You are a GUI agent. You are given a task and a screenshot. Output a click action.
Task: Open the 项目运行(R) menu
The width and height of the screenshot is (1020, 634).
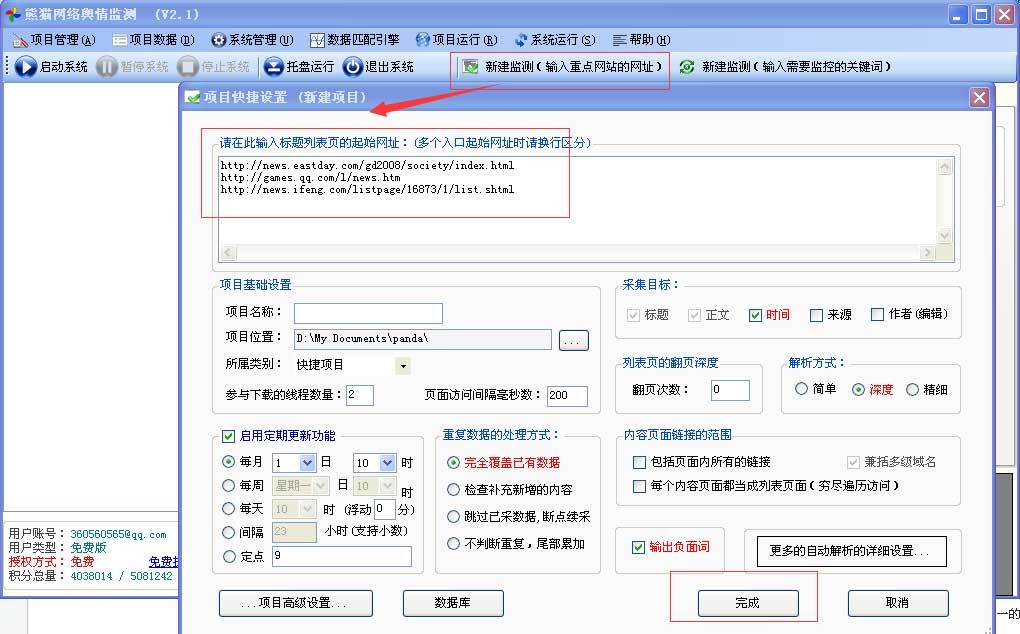pyautogui.click(x=457, y=40)
